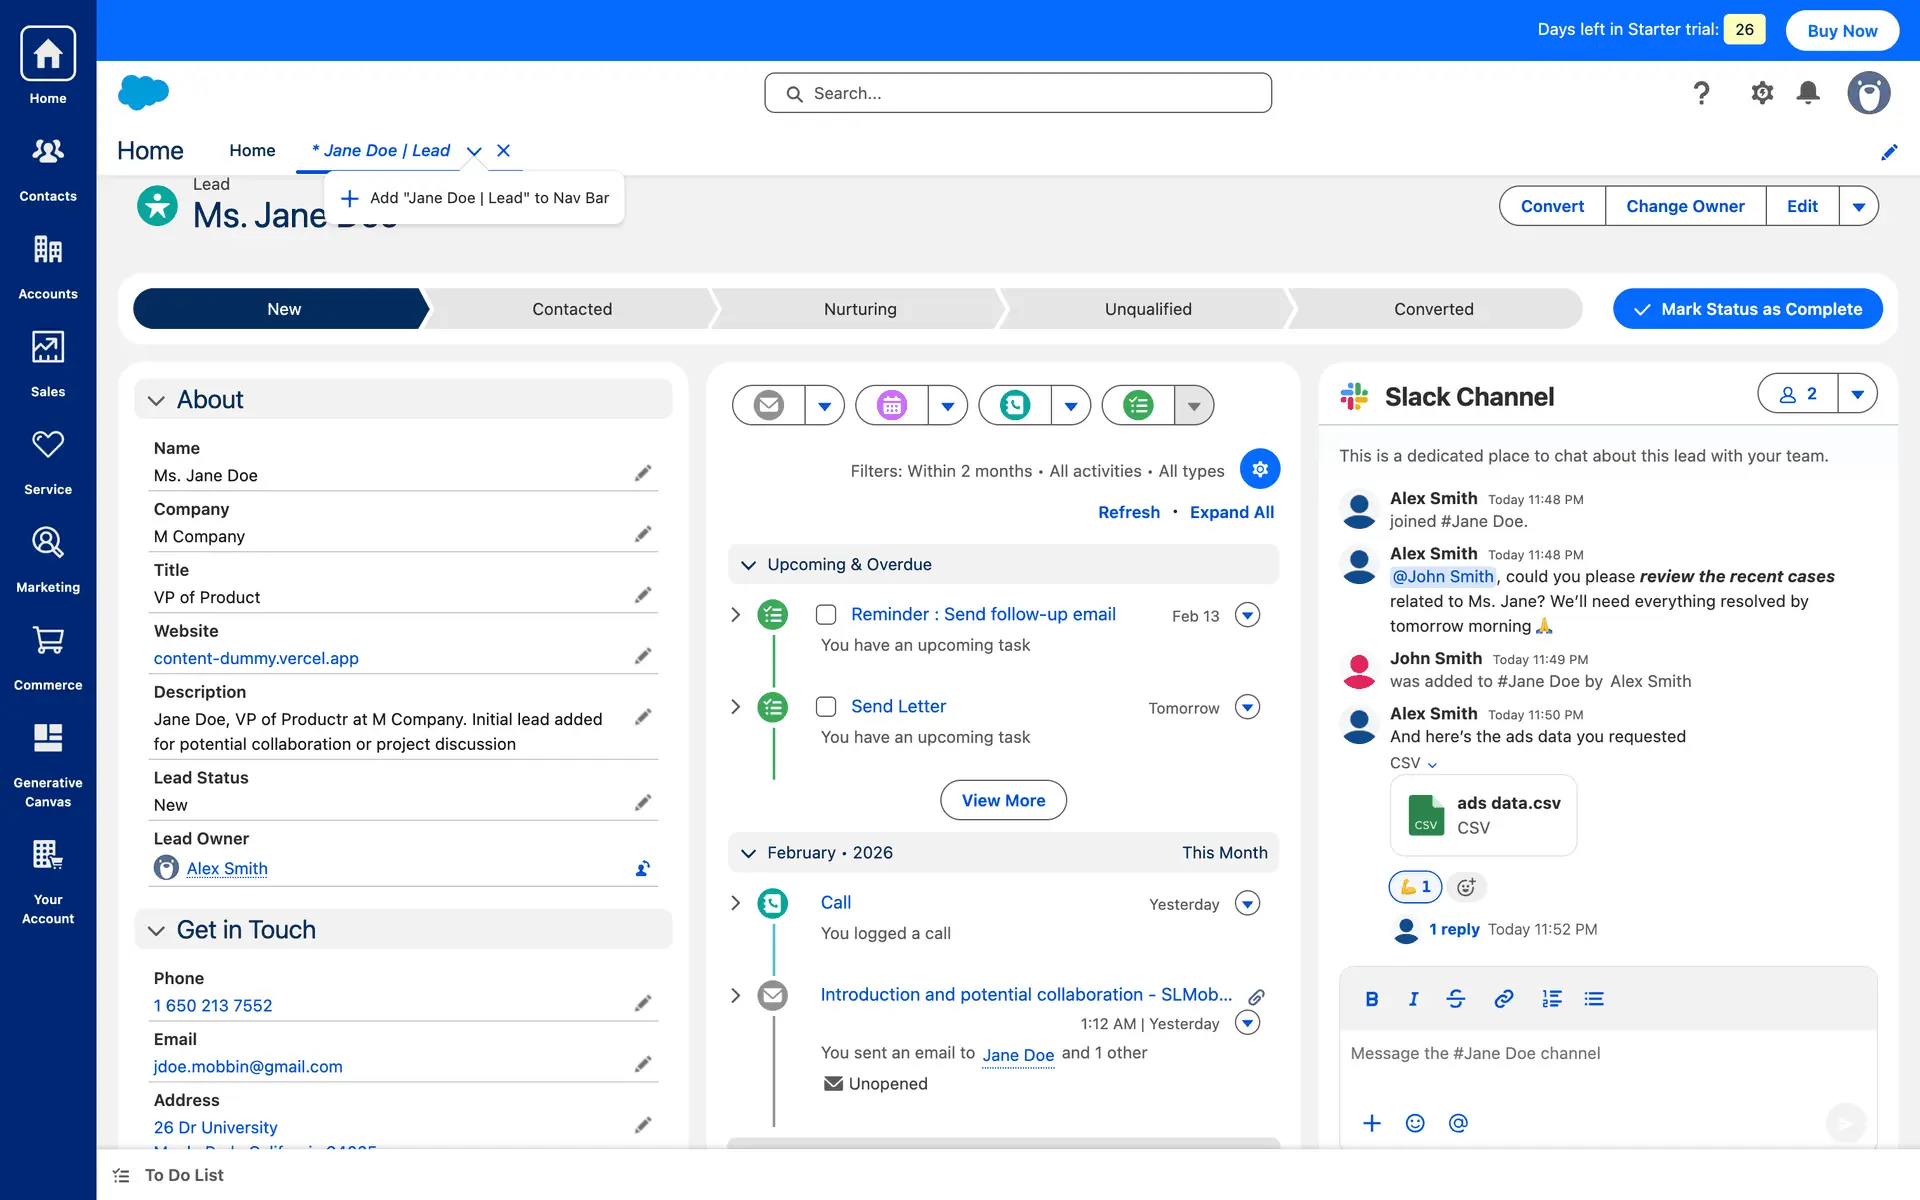The width and height of the screenshot is (1920, 1200).
Task: Collapse the About section
Action: pyautogui.click(x=156, y=400)
